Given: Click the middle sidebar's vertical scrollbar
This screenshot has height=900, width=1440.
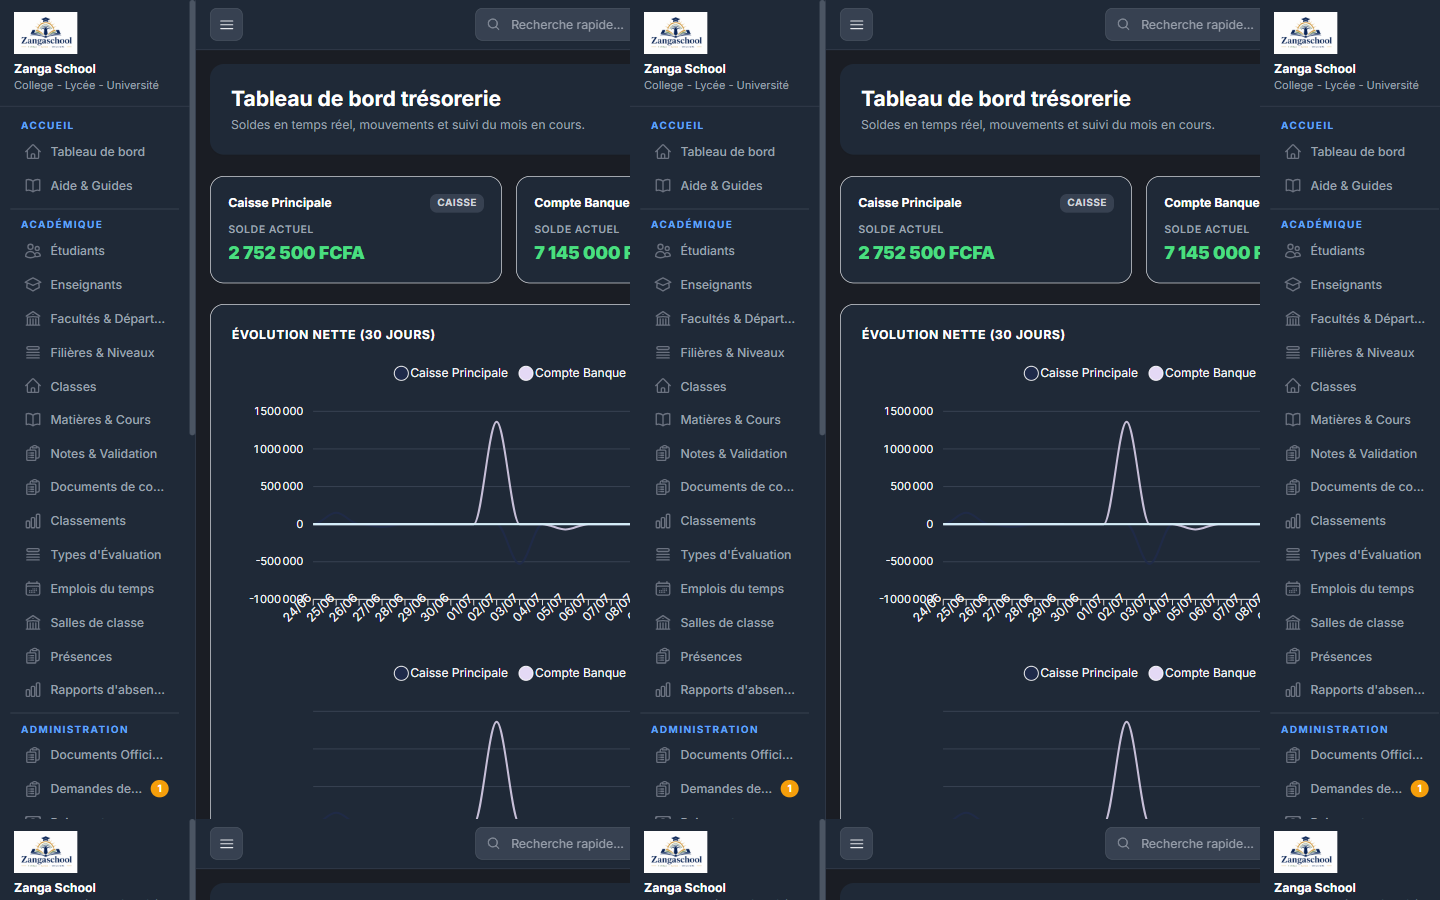Looking at the screenshot, I should coord(822,218).
